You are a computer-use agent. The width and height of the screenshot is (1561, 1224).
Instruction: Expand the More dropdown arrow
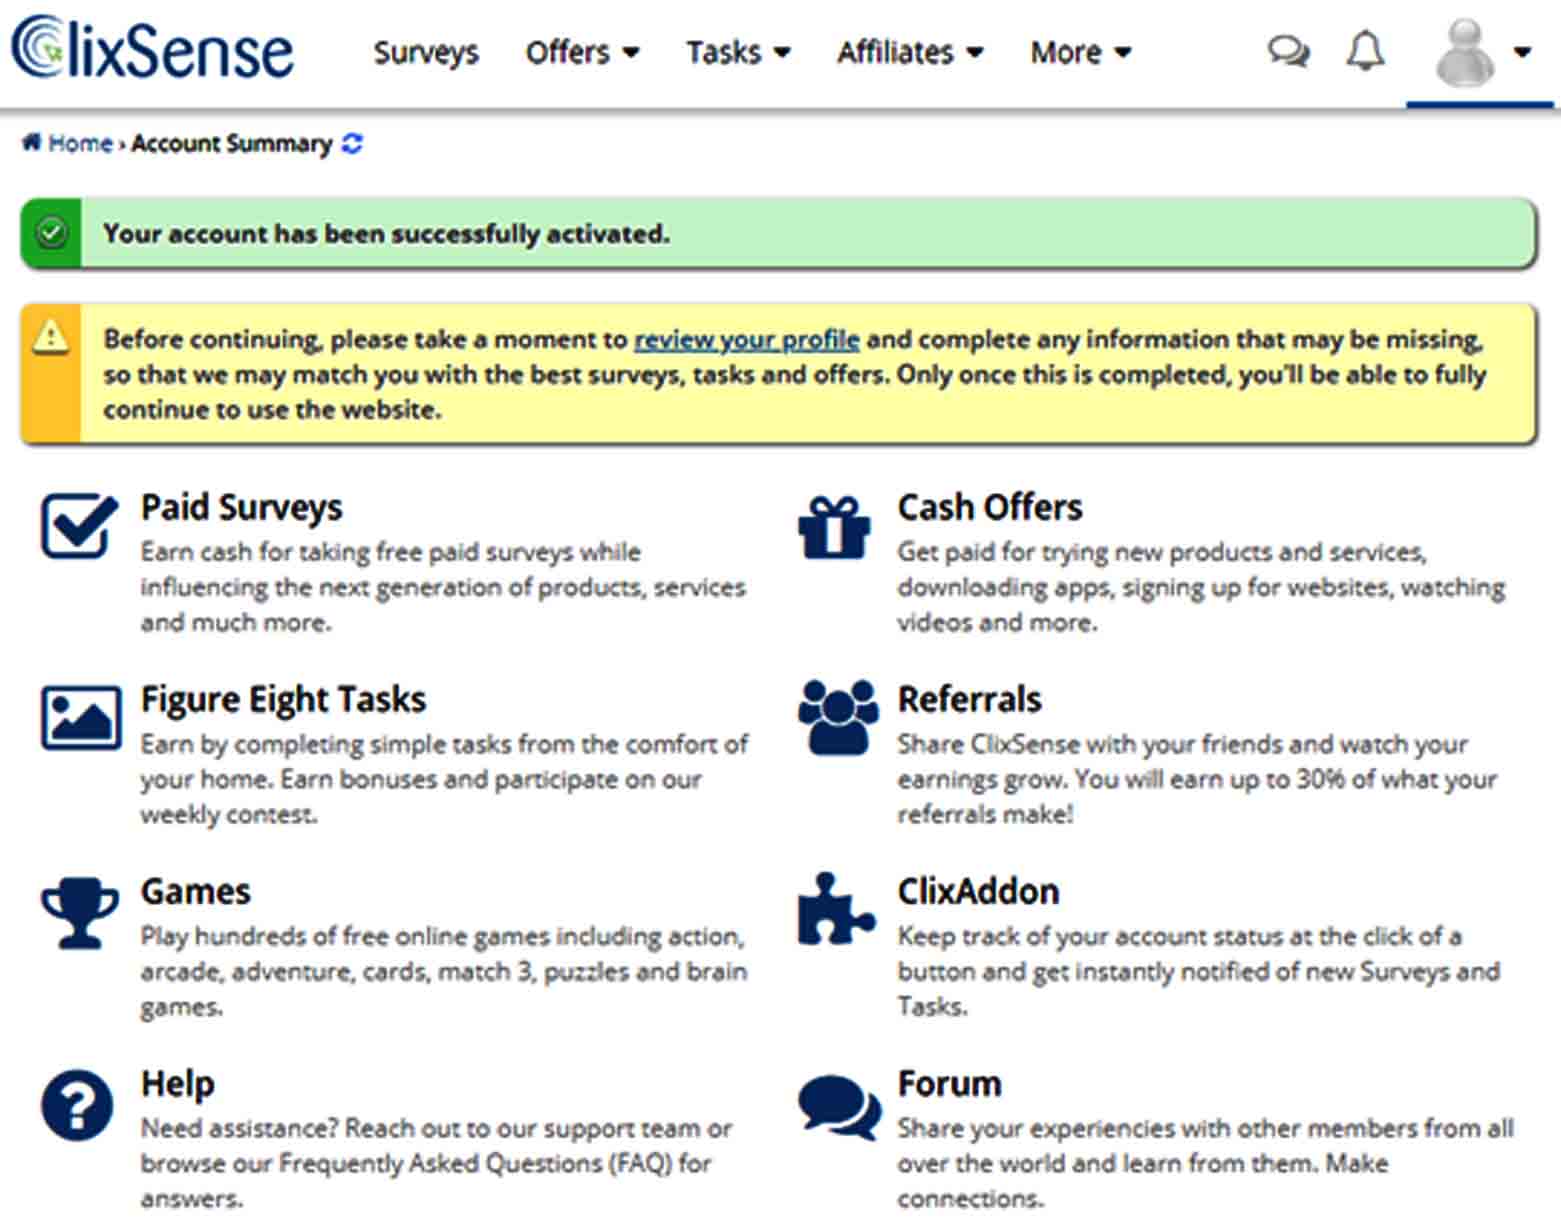pos(1123,53)
